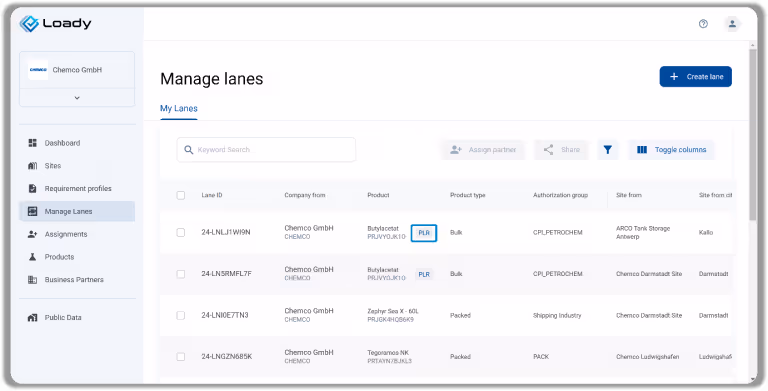Image resolution: width=768 pixels, height=391 pixels.
Task: Click the PLR badge in 24-LNLJ1WI9N row
Action: point(424,233)
